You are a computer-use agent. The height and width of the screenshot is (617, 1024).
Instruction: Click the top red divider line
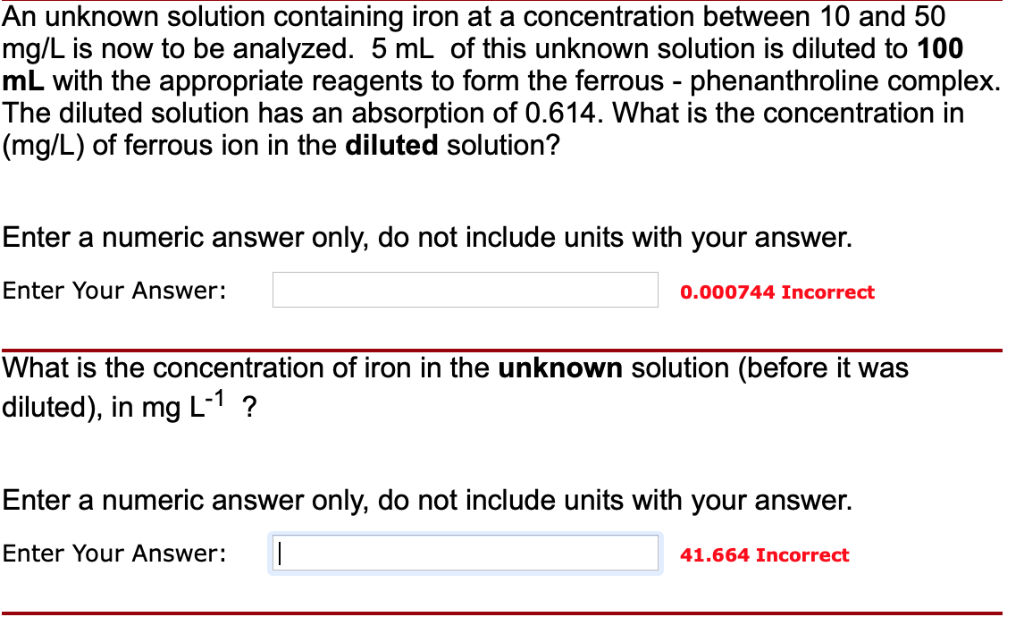pyautogui.click(x=512, y=3)
